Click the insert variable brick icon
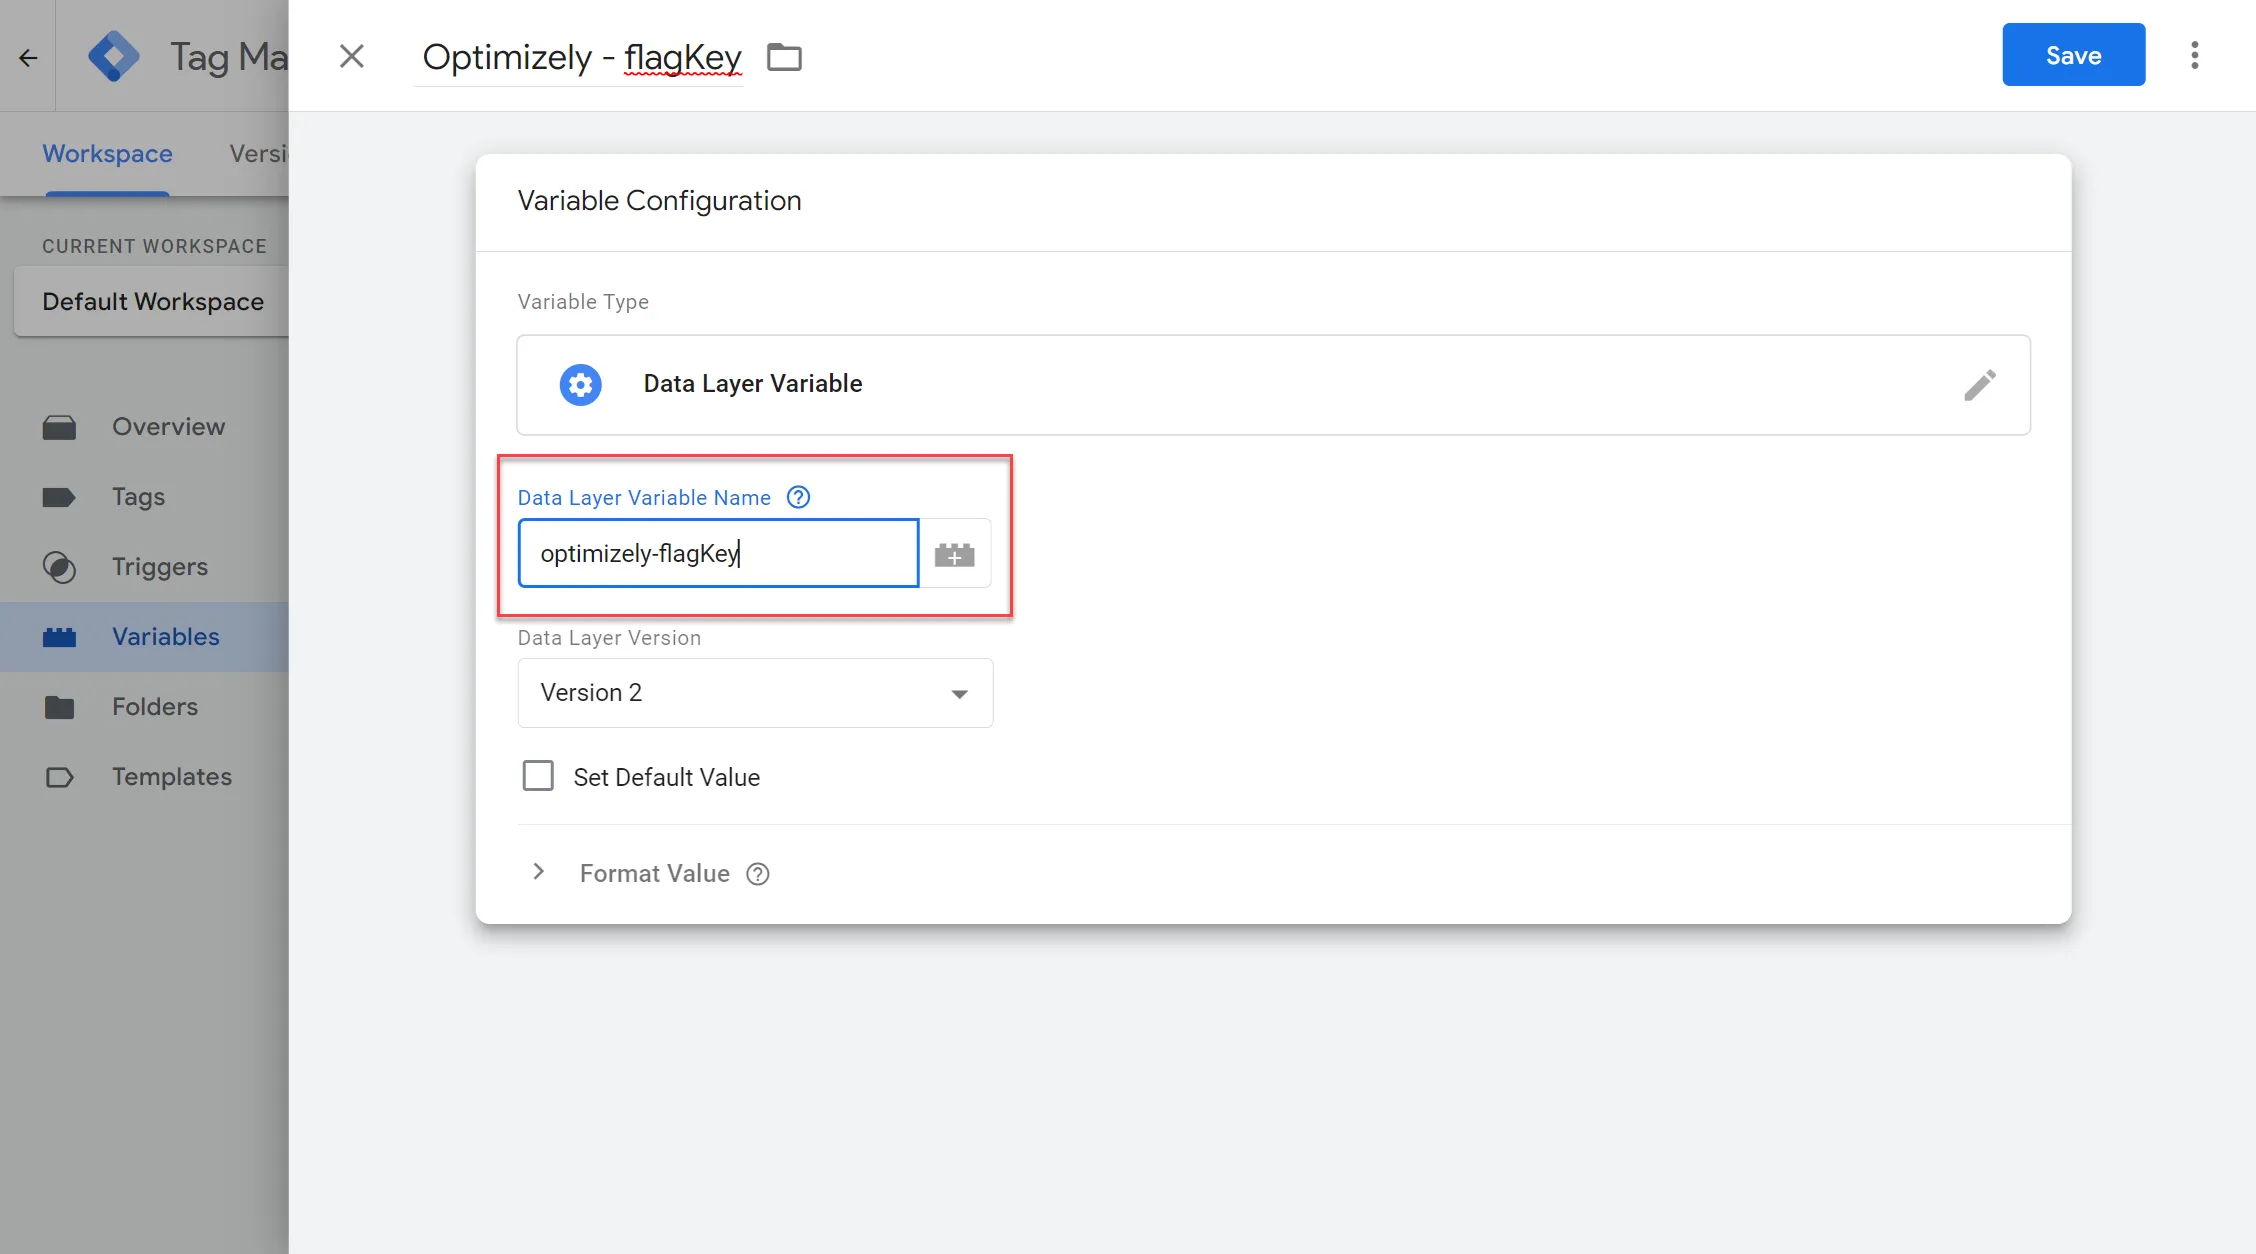Image resolution: width=2256 pixels, height=1254 pixels. [x=955, y=554]
